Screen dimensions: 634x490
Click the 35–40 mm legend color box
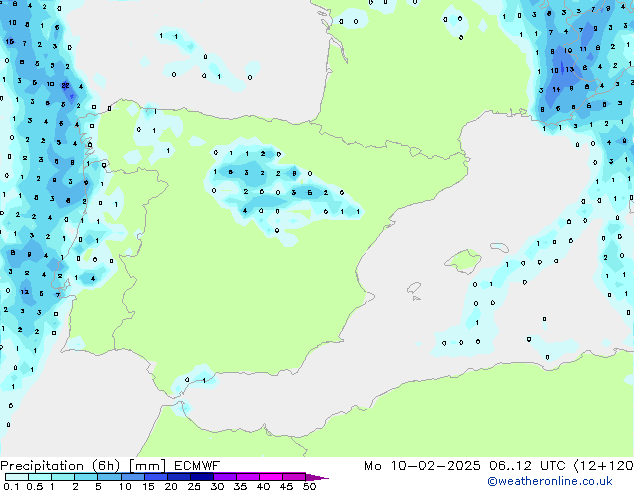(247, 477)
